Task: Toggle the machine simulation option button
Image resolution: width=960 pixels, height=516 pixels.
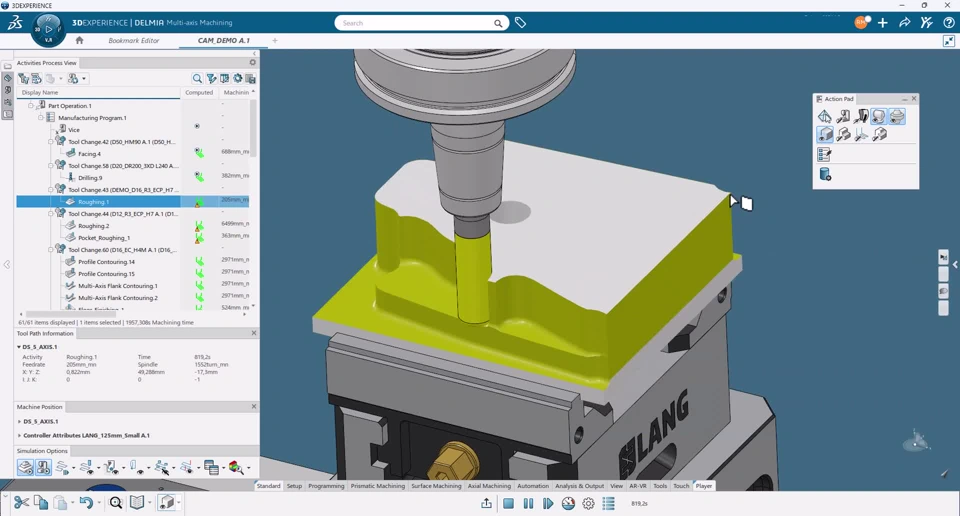Action: point(43,468)
